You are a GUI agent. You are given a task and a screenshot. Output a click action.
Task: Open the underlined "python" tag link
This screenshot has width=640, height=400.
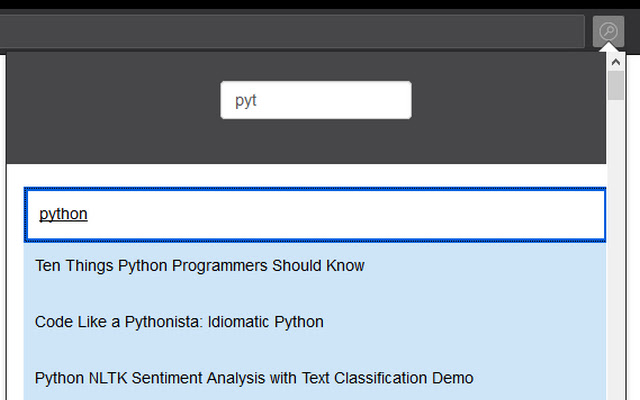[x=63, y=214]
